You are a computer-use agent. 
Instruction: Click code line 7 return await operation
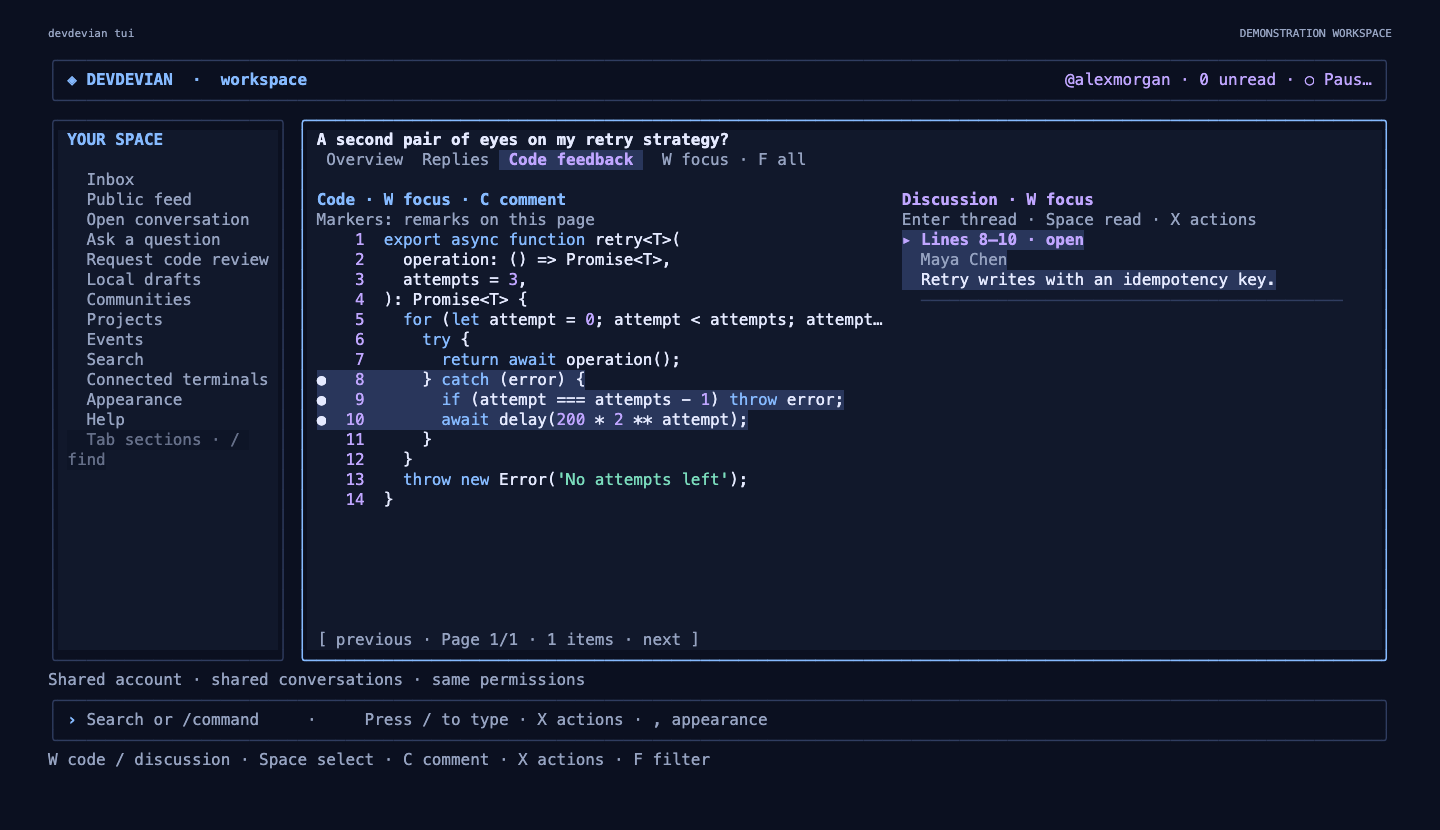[561, 360]
